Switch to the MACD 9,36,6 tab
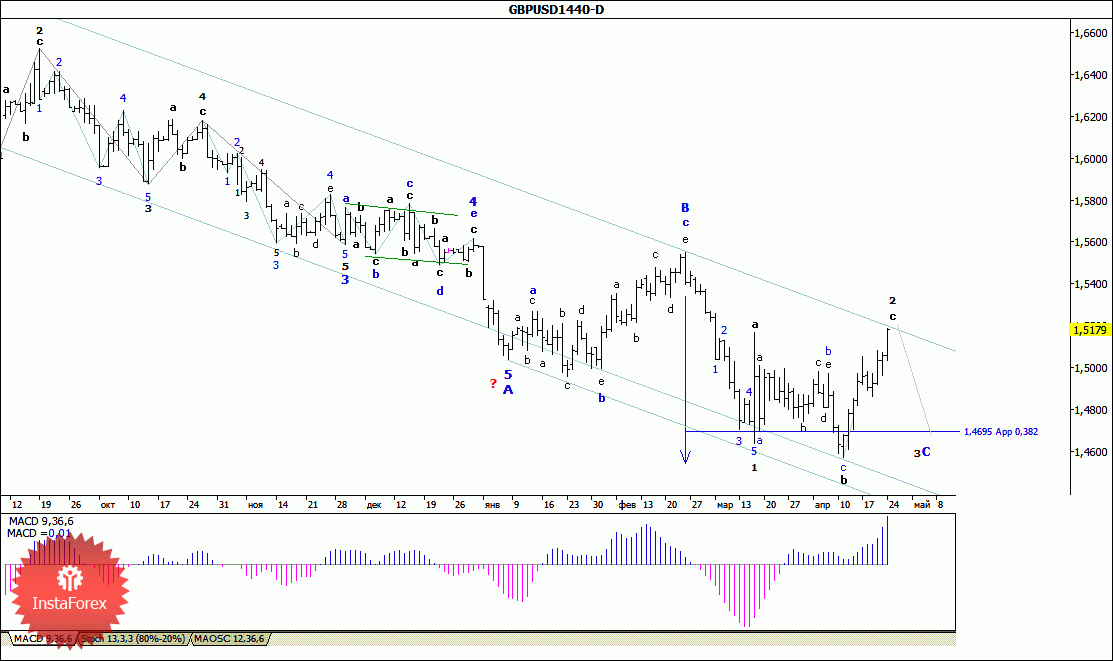Screen dimensions: 1113x661 (43, 639)
